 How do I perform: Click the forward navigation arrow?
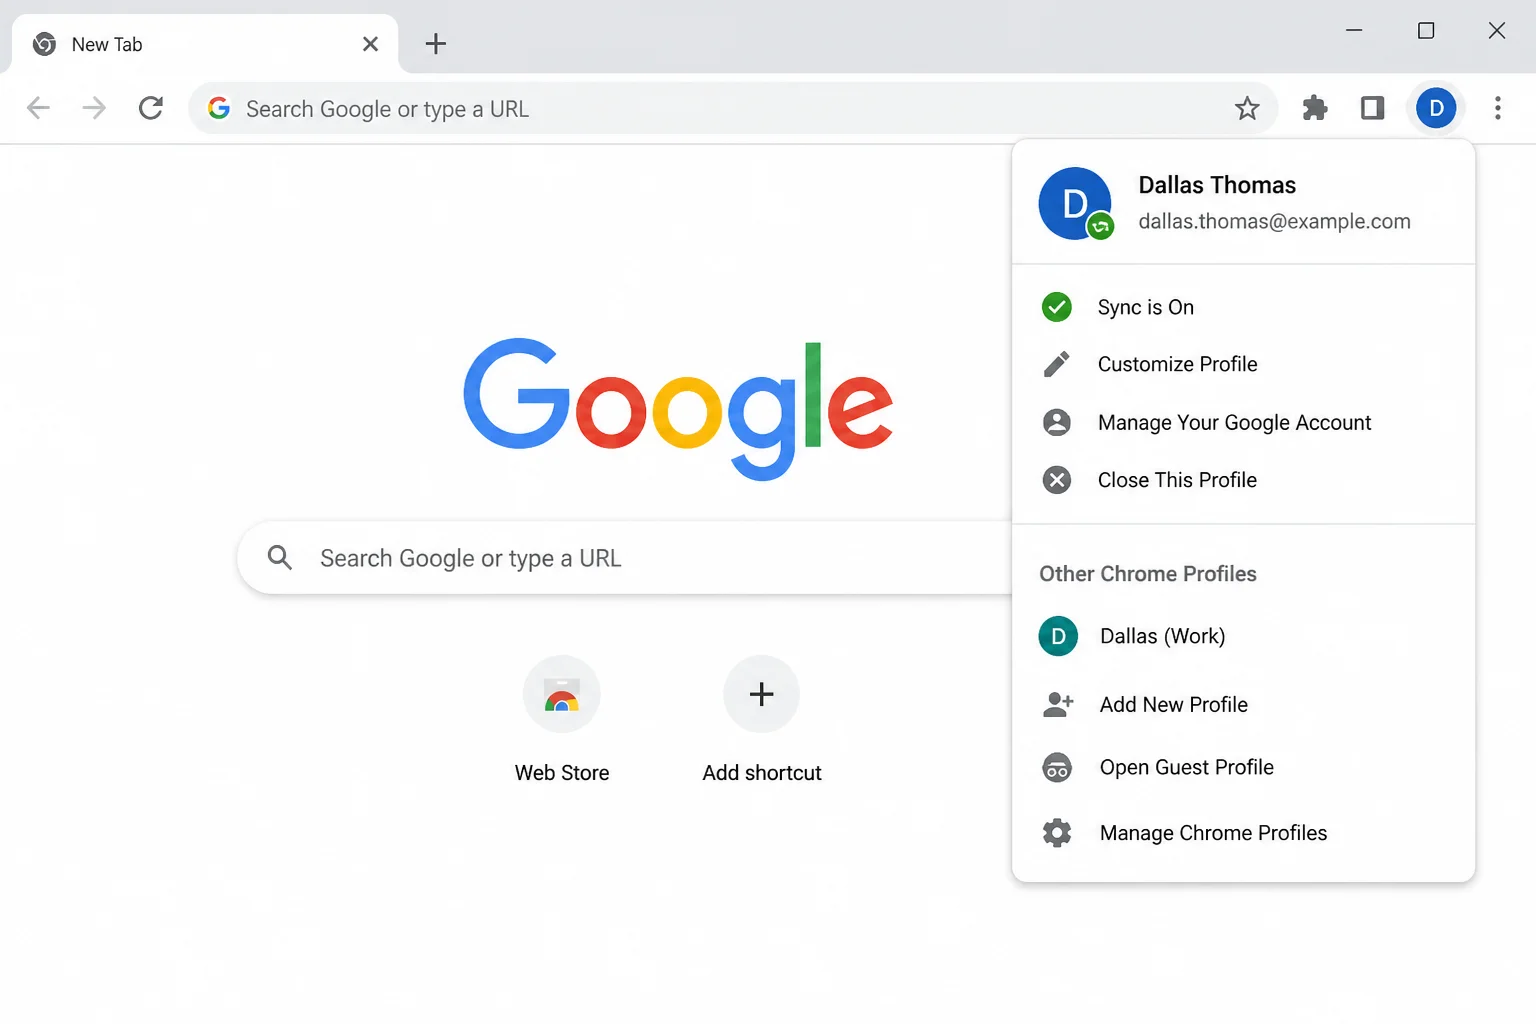pos(94,108)
